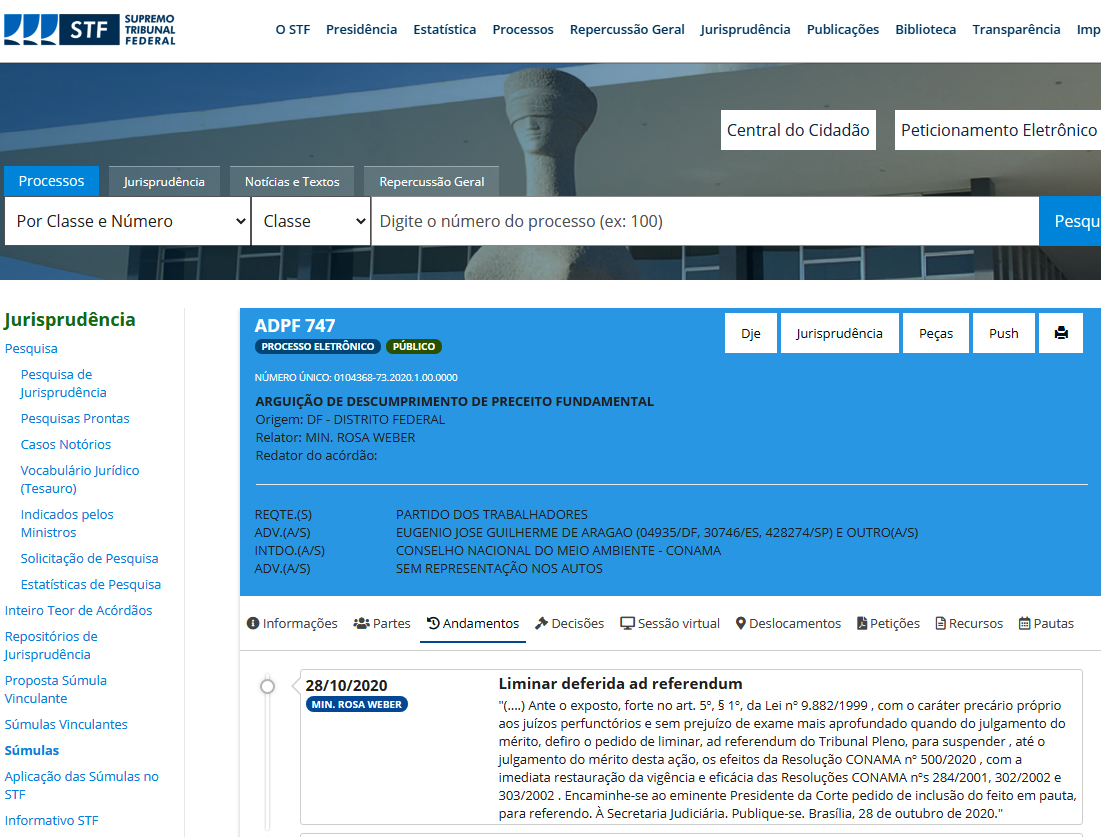
Task: Click the 'ADPF 747' process title
Action: [295, 326]
